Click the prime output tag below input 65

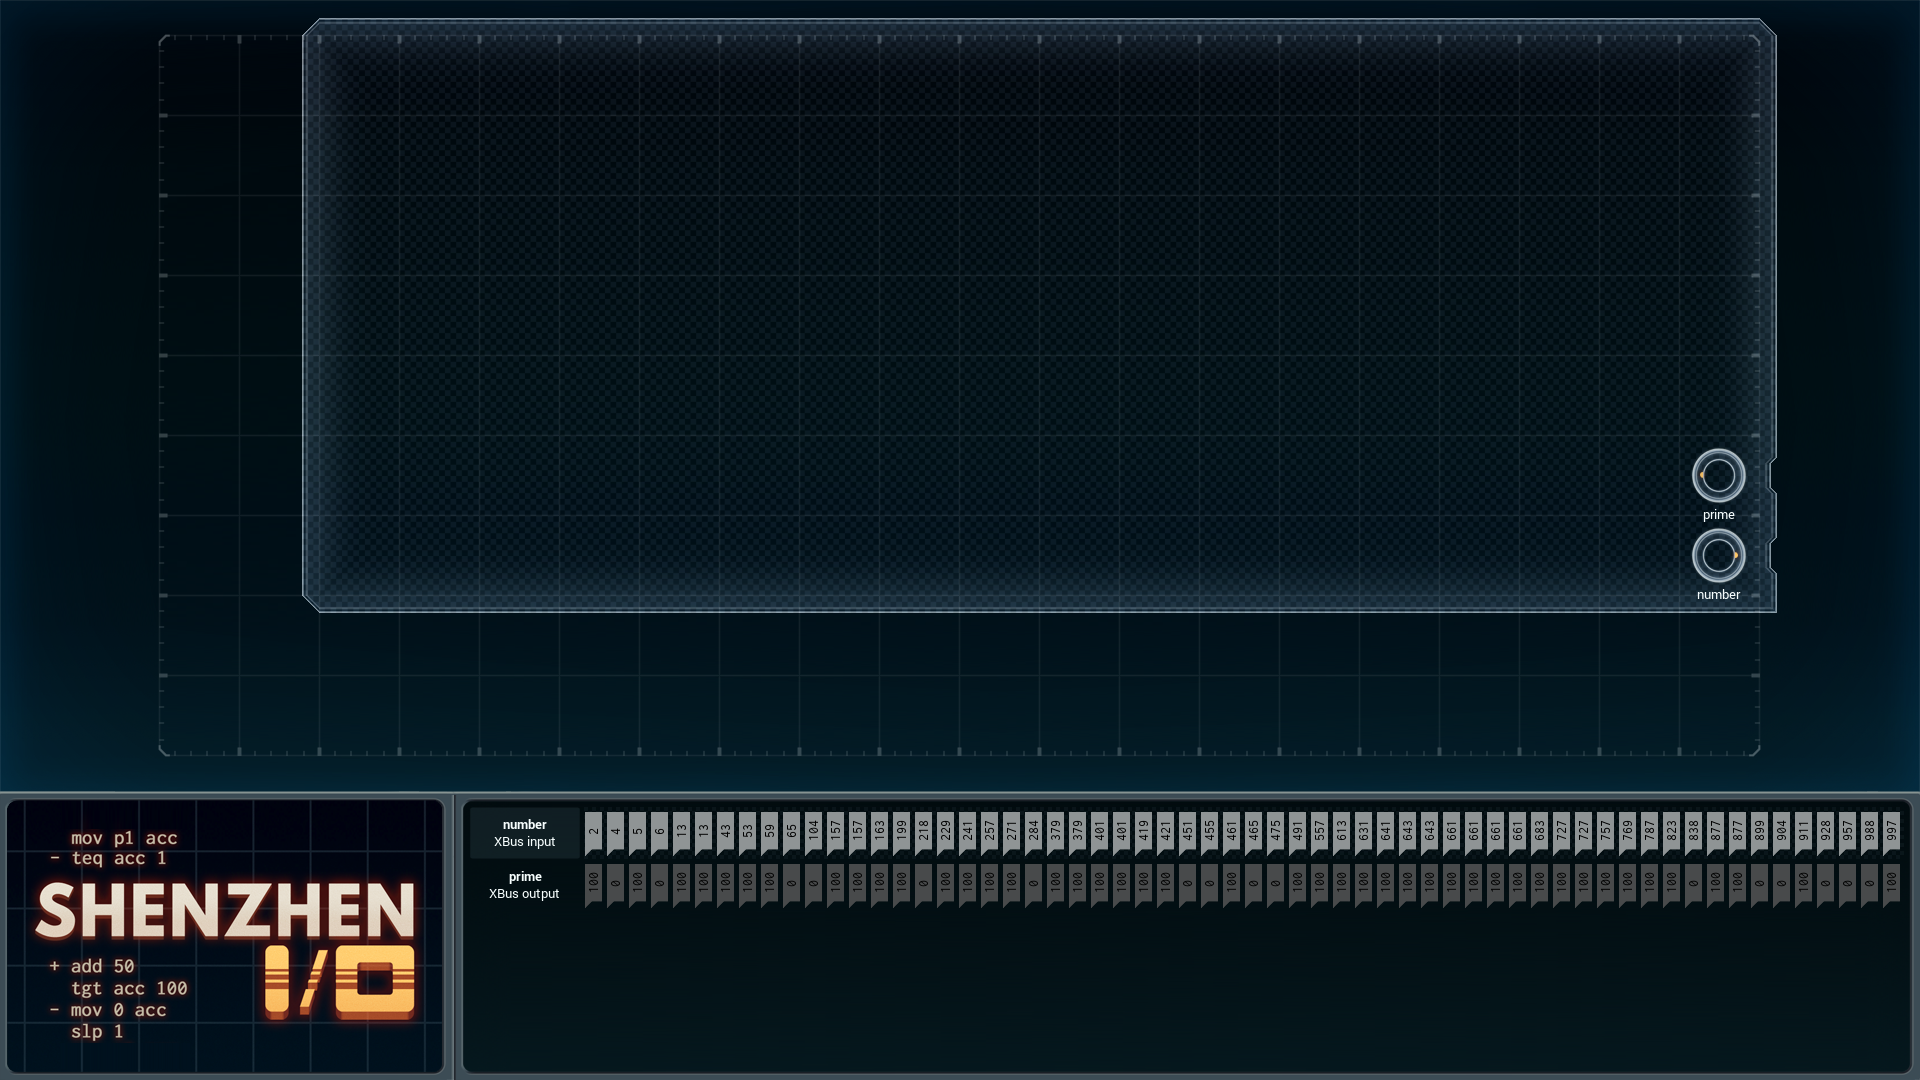791,885
